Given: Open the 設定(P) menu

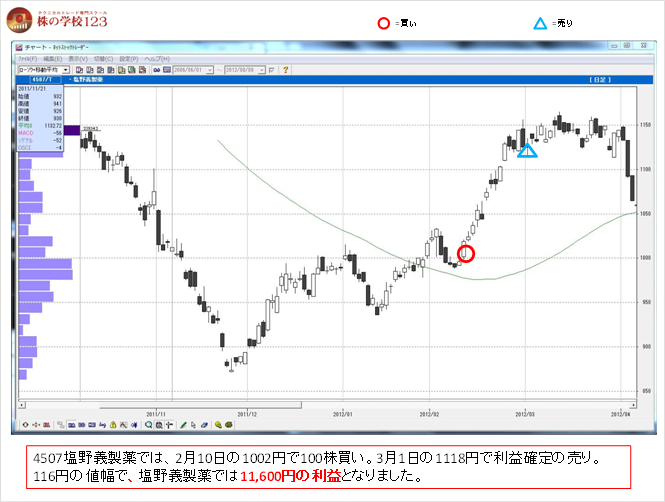Looking at the screenshot, I should tap(130, 59).
